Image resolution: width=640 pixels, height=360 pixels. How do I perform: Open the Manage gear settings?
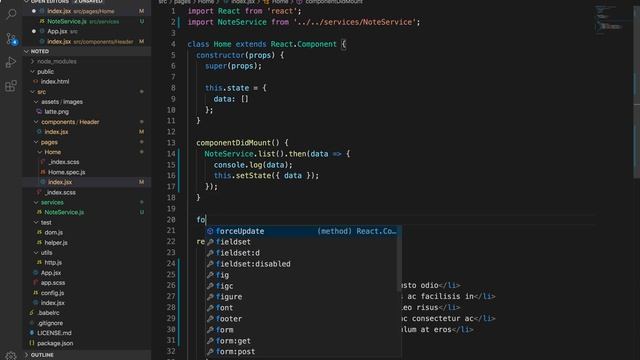pyautogui.click(x=11, y=355)
